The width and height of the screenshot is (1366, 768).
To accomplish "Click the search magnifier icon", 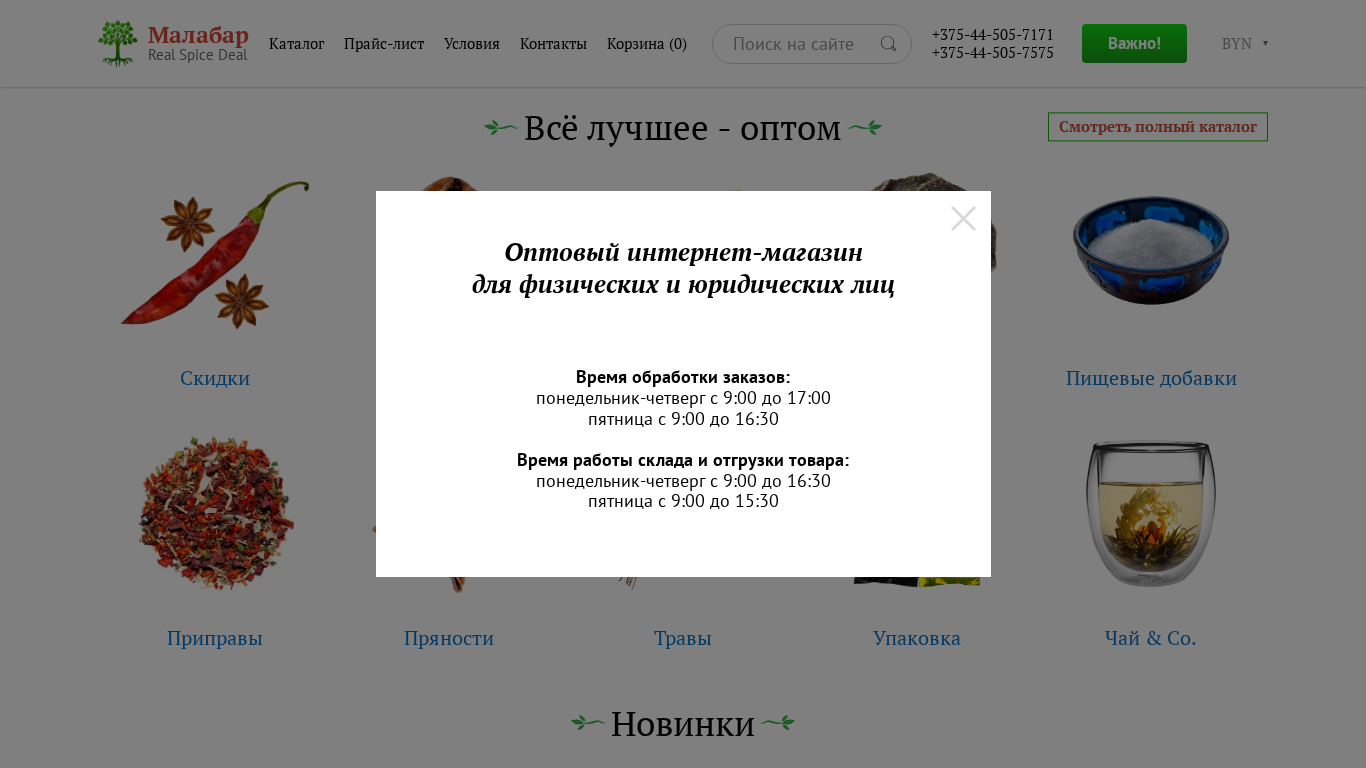I will [x=888, y=44].
